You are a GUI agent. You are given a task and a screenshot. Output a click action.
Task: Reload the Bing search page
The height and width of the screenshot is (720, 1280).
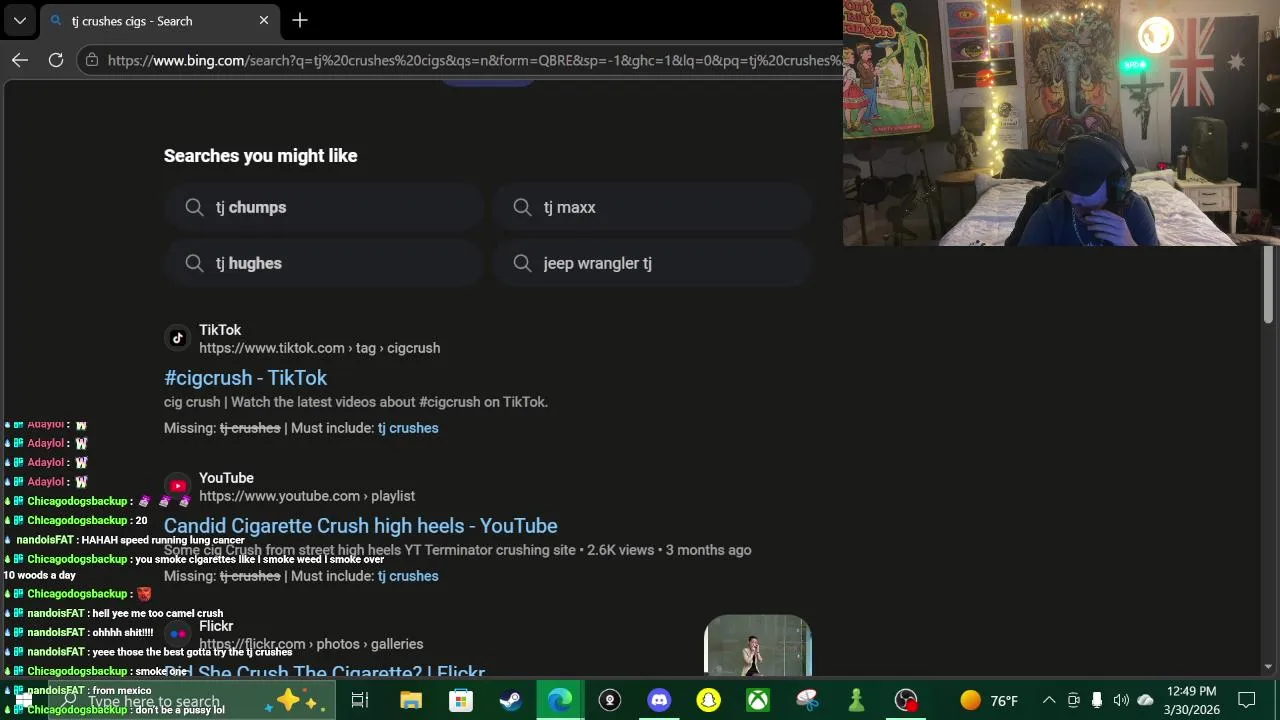[56, 60]
